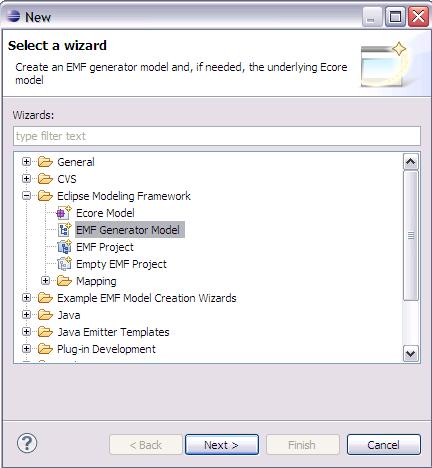Click the Plug-in Development folder icon

coord(45,349)
